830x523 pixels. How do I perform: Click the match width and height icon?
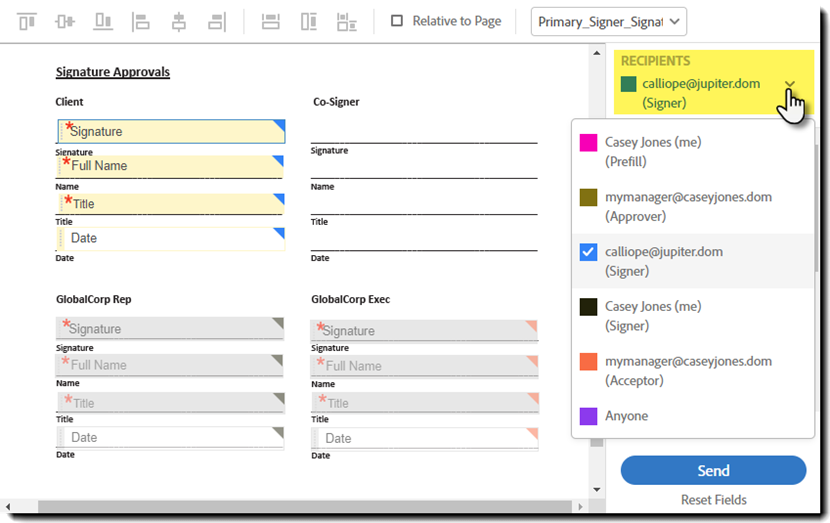pos(346,21)
